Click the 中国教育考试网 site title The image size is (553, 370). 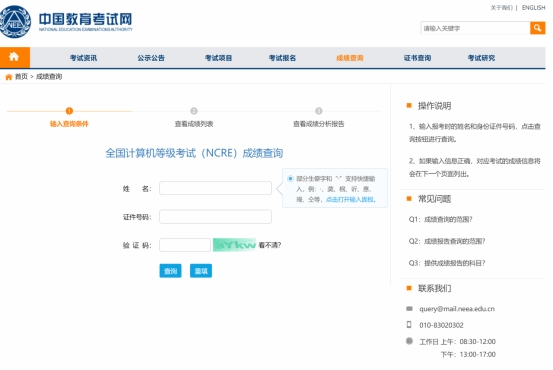(86, 19)
